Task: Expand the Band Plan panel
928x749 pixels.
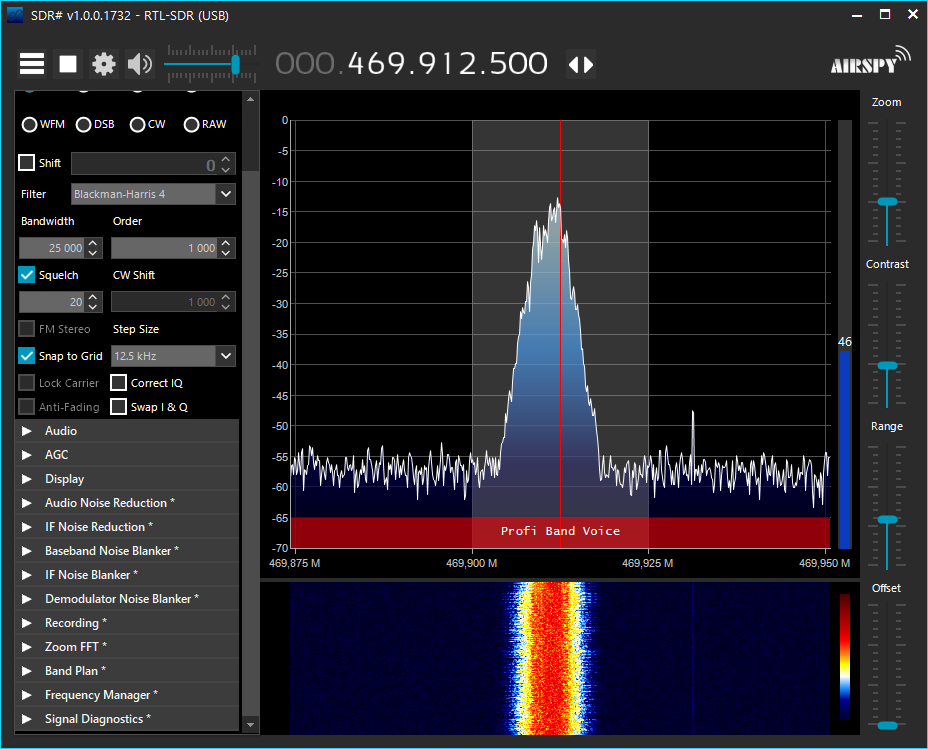Action: [127, 671]
